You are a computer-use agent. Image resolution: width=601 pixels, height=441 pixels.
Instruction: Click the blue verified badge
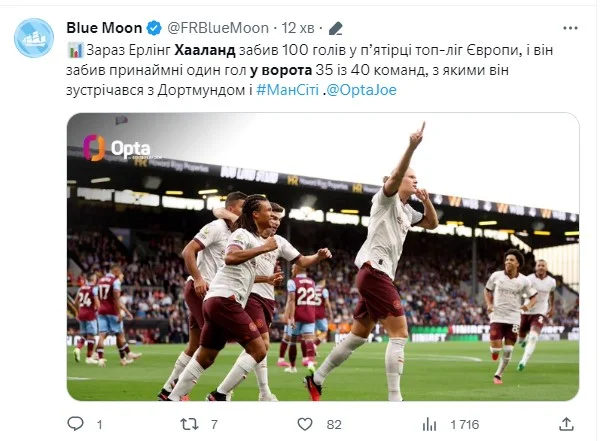coord(154,28)
